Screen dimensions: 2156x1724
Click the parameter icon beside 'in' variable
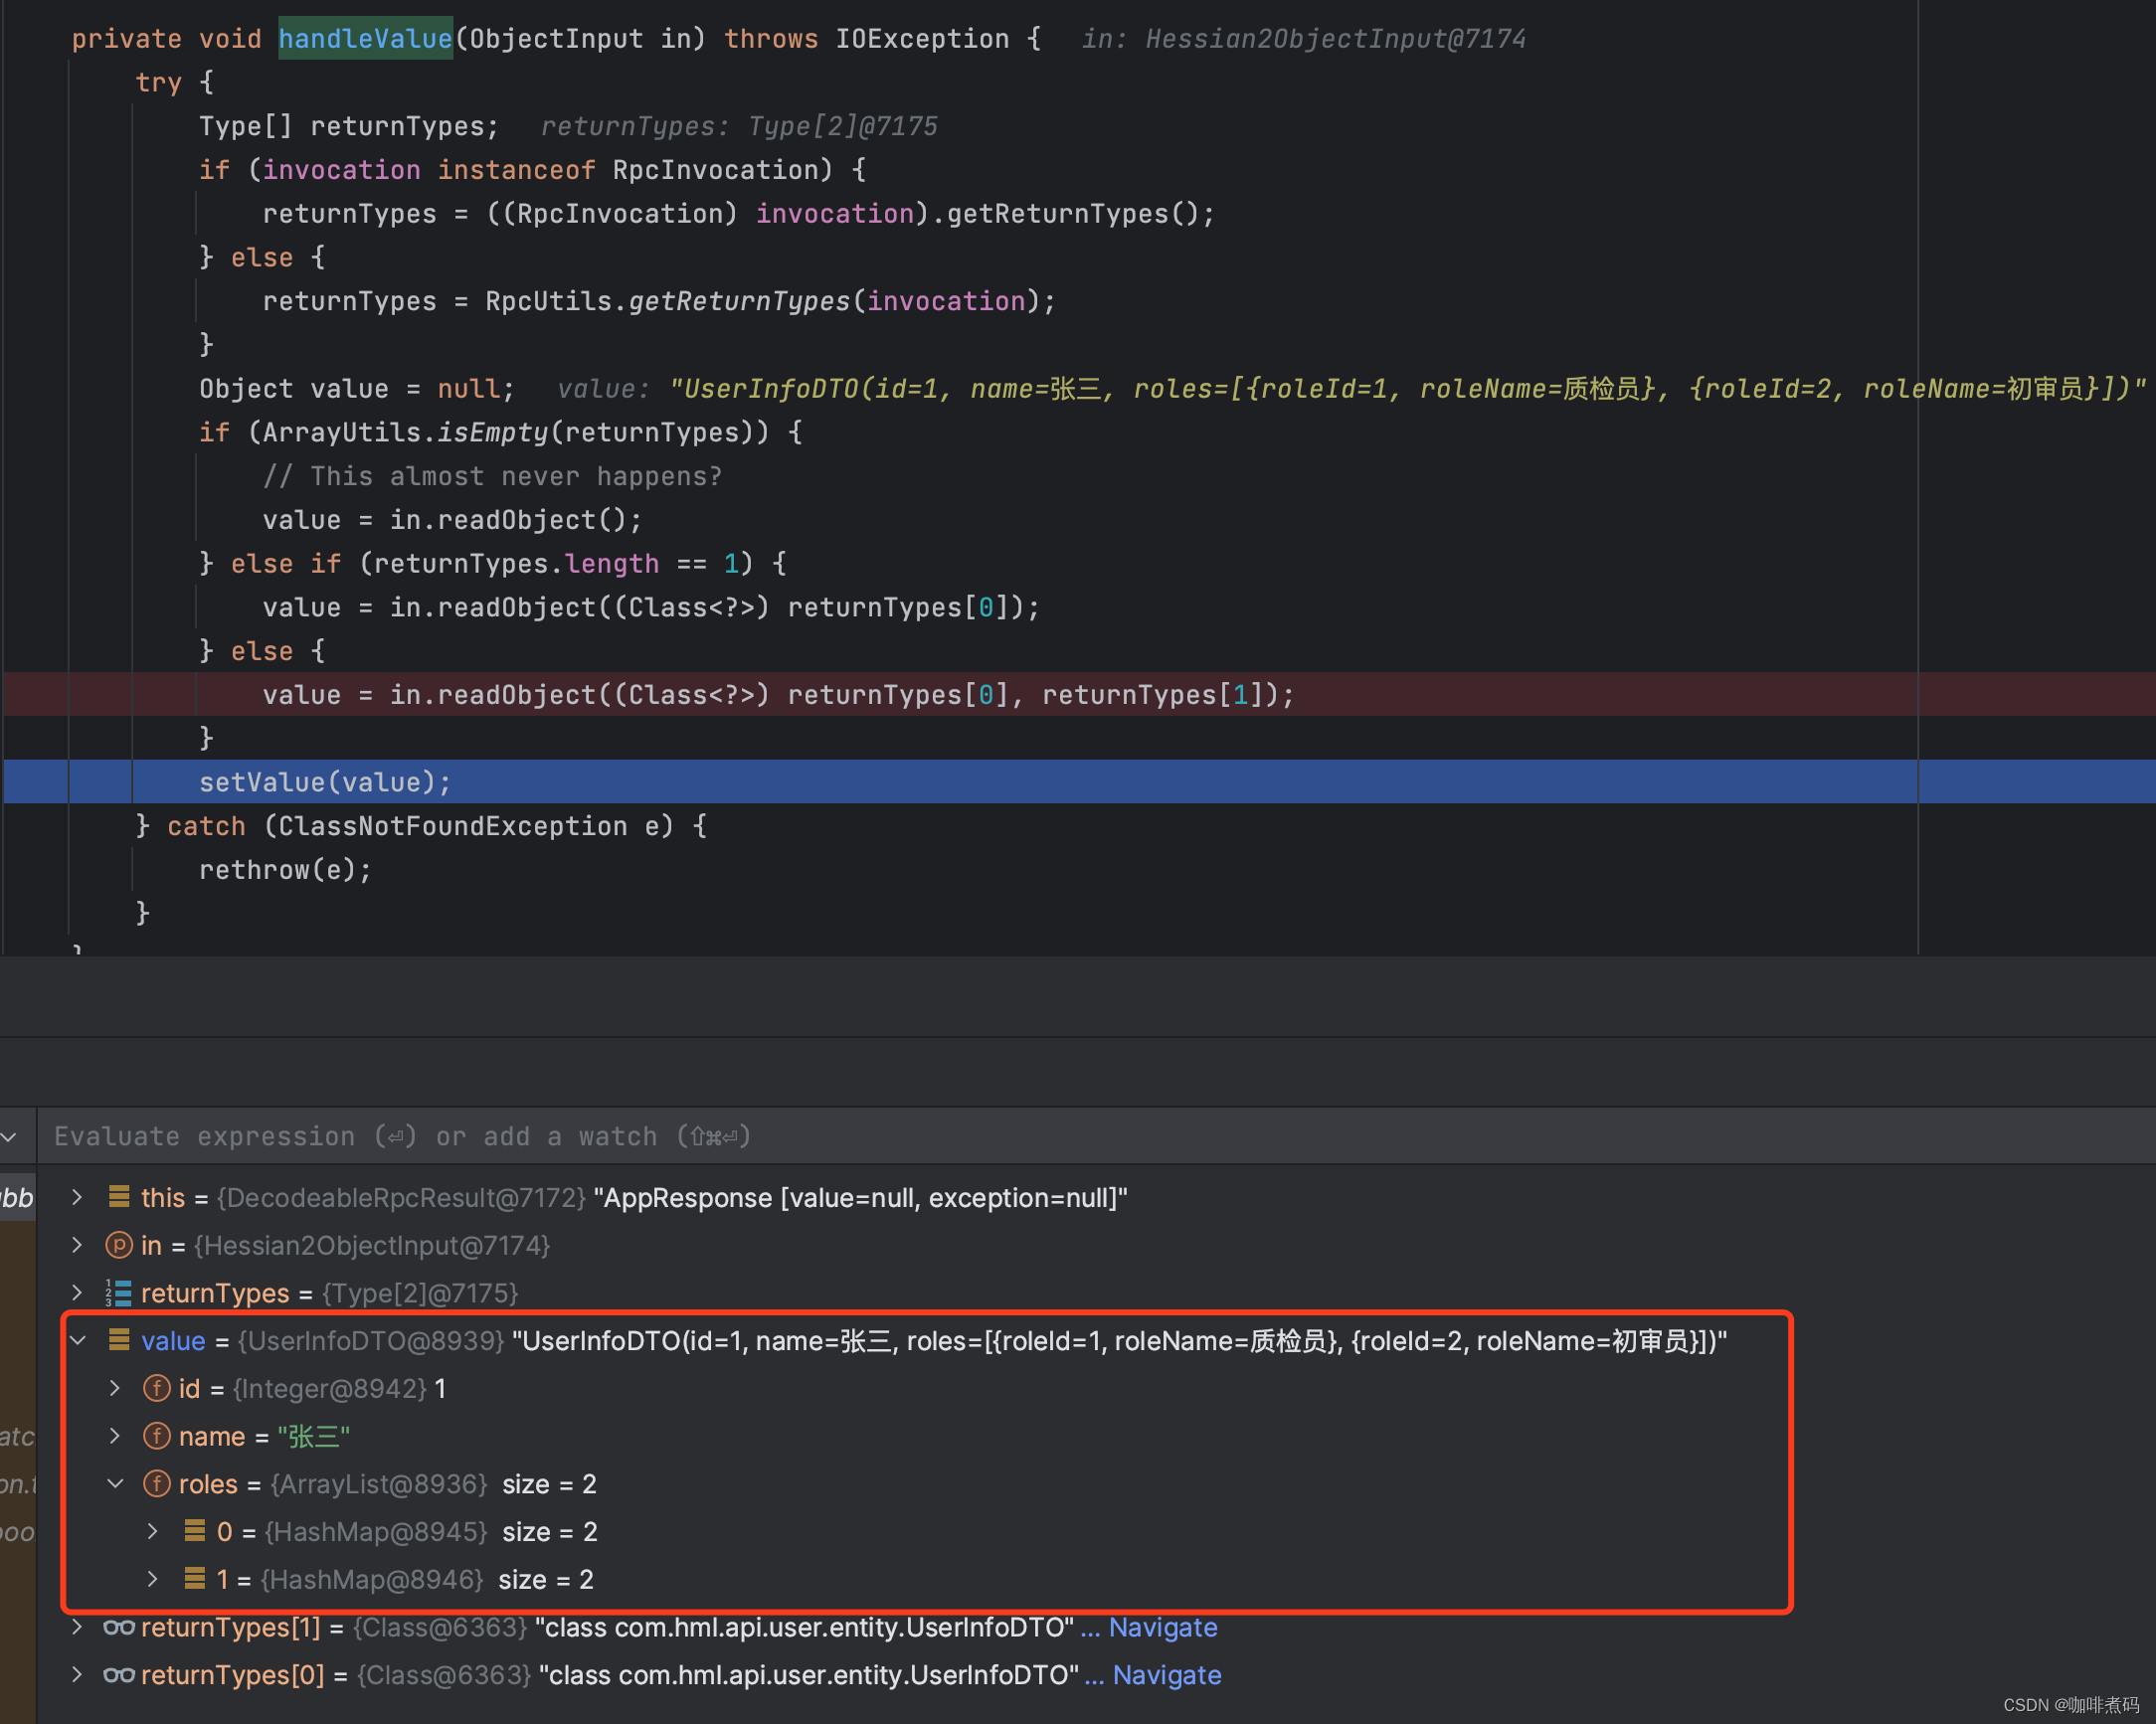click(x=119, y=1245)
